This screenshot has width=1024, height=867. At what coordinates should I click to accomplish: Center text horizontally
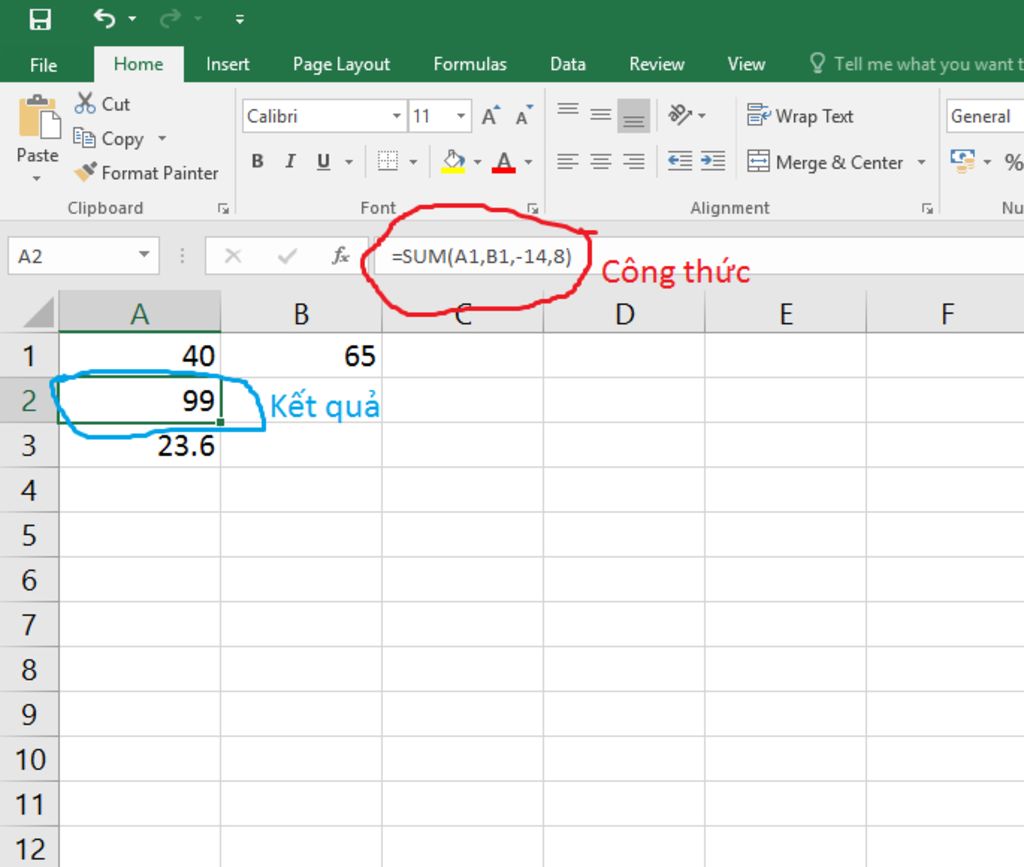[600, 161]
